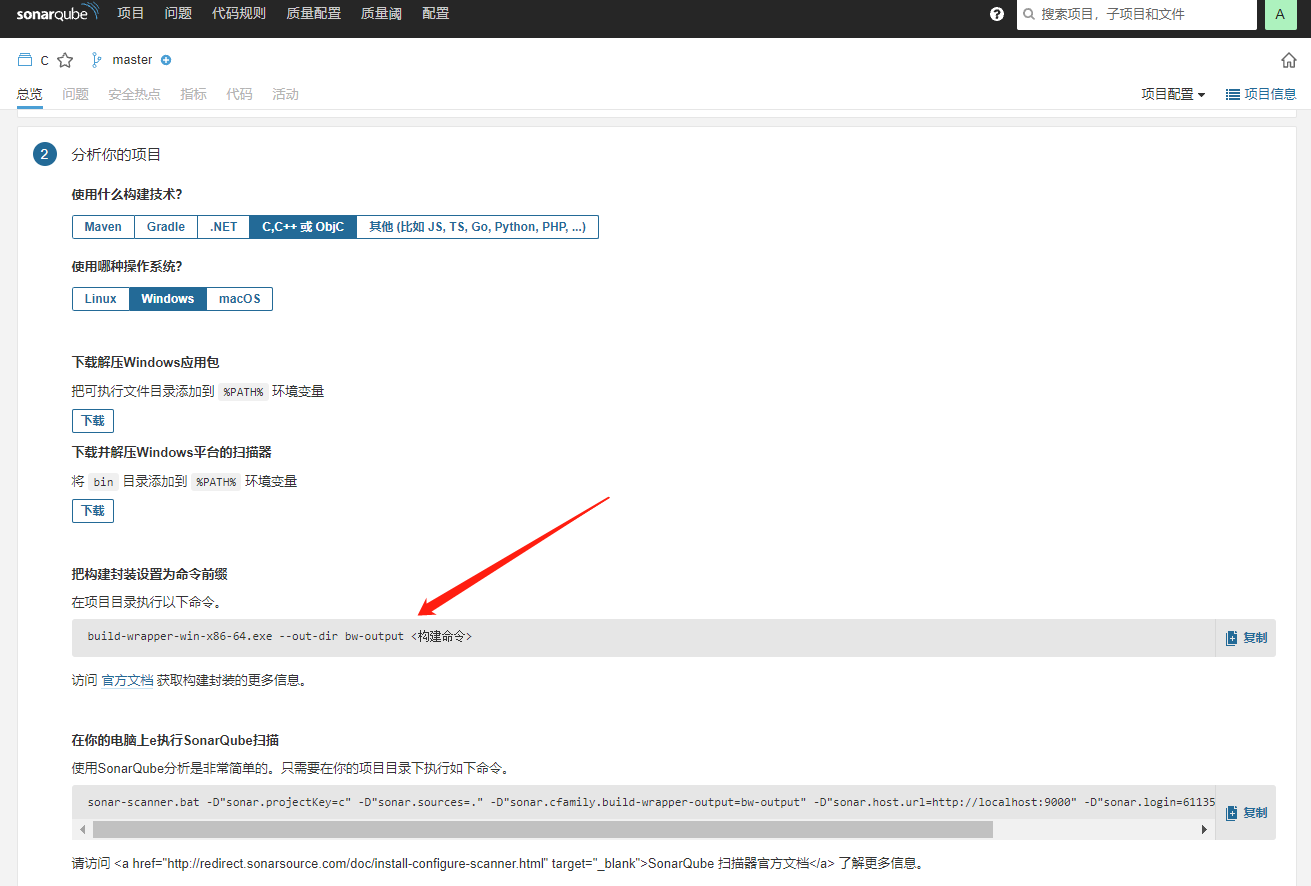Switch to the 活动 tab
This screenshot has width=1311, height=886.
tap(285, 94)
